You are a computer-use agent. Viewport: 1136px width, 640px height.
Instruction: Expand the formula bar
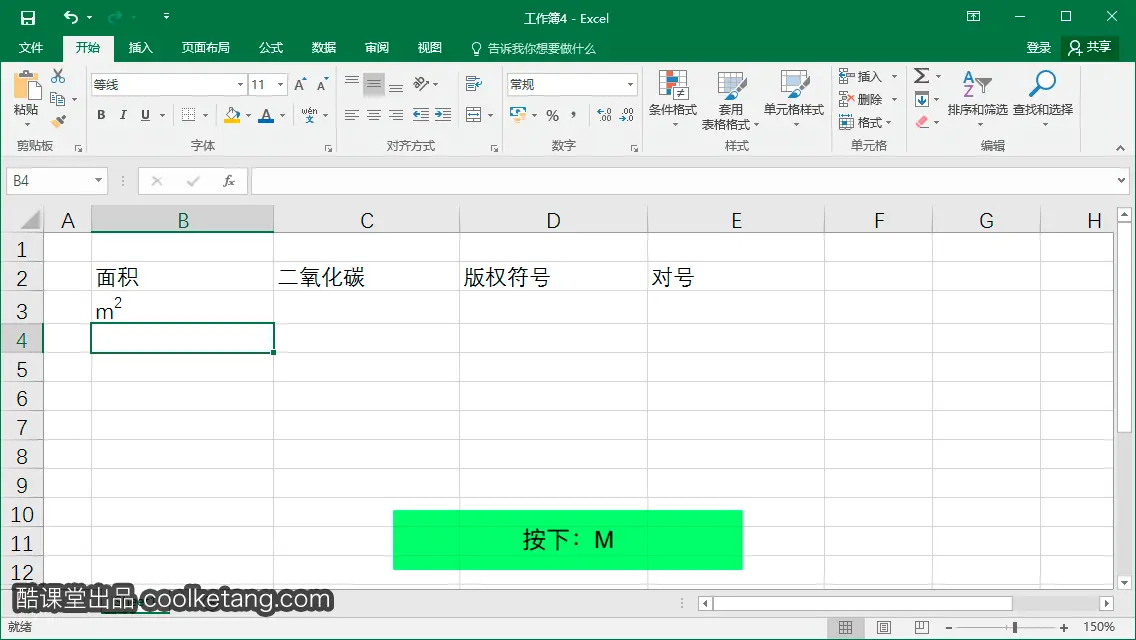[x=1121, y=180]
